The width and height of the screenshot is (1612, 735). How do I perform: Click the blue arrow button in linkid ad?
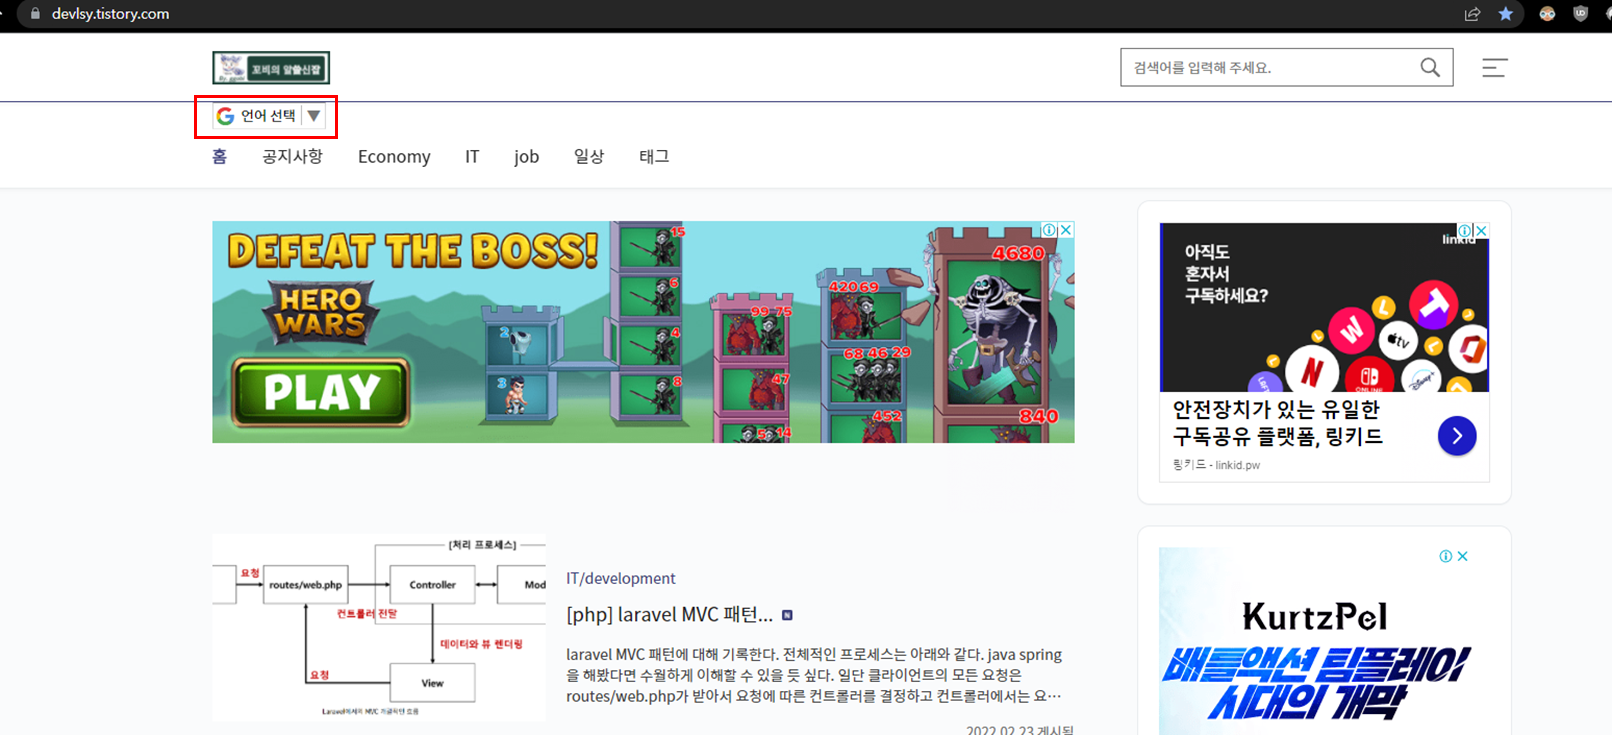pos(1457,436)
